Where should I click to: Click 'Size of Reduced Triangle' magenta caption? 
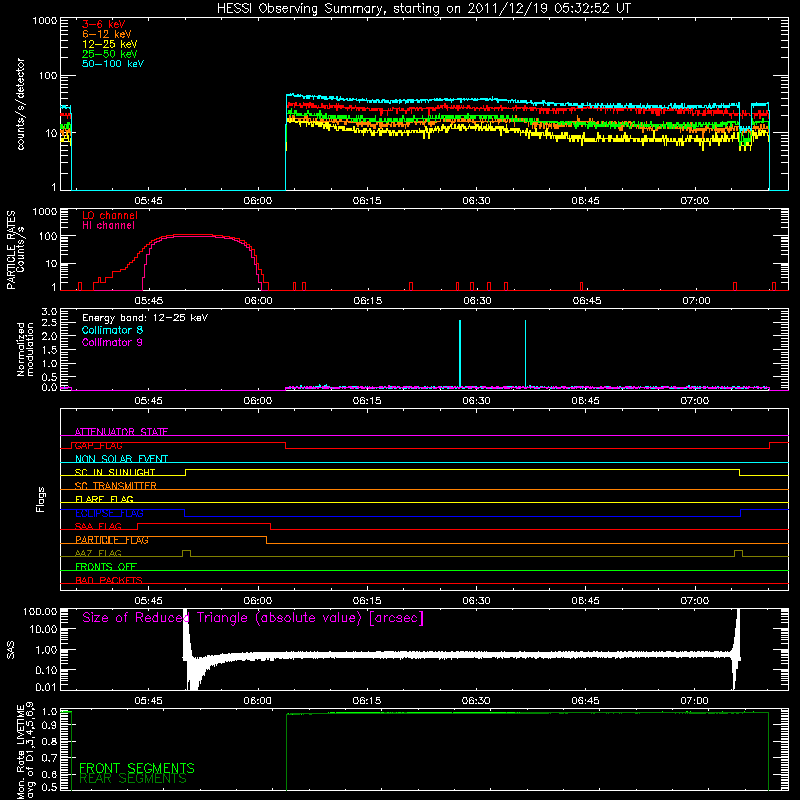point(253,618)
